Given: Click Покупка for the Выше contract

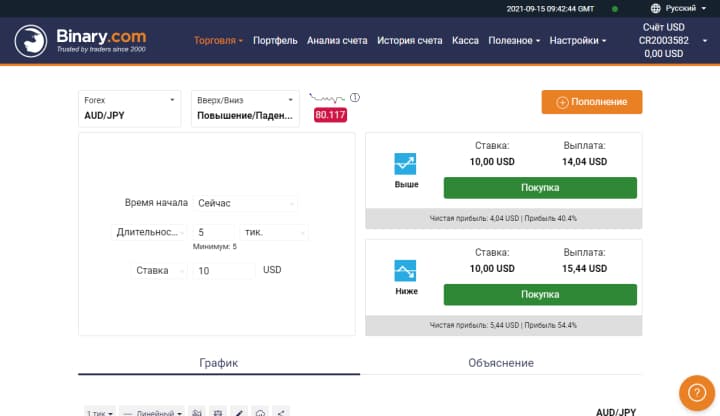Looking at the screenshot, I should pyautogui.click(x=540, y=188).
